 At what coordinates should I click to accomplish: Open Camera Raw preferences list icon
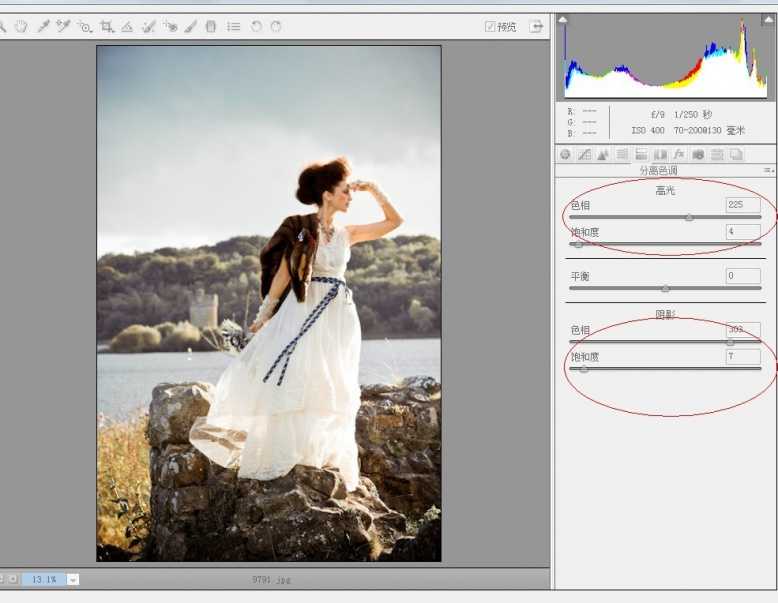[x=233, y=27]
